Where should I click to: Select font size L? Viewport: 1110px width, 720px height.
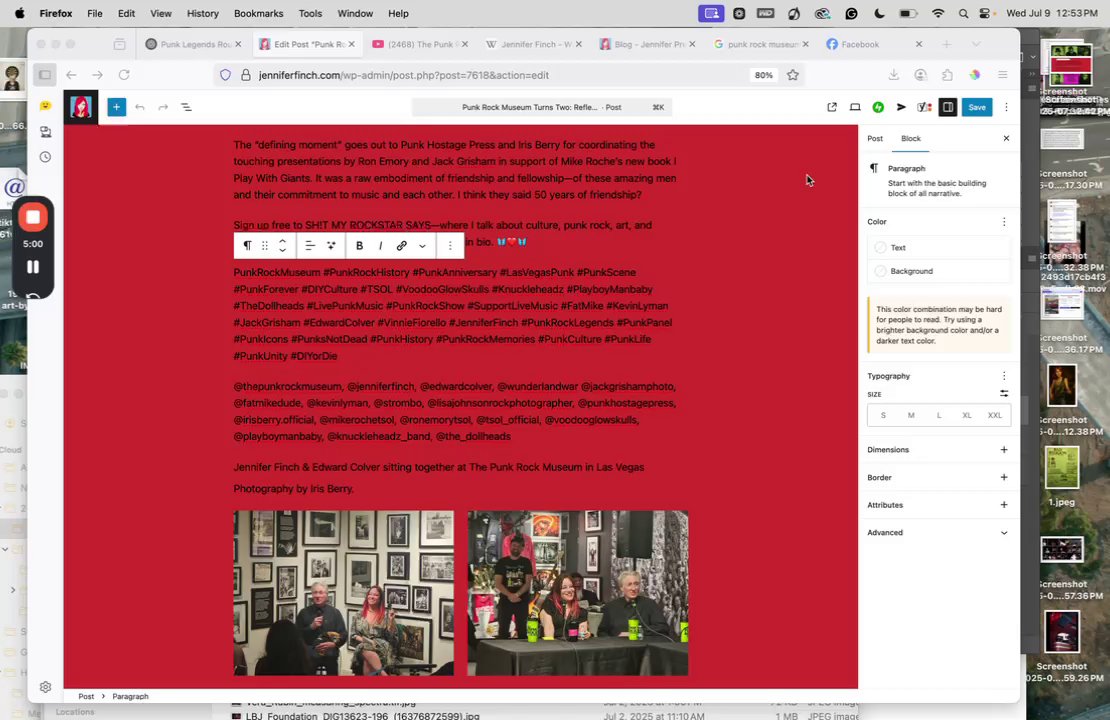point(939,416)
